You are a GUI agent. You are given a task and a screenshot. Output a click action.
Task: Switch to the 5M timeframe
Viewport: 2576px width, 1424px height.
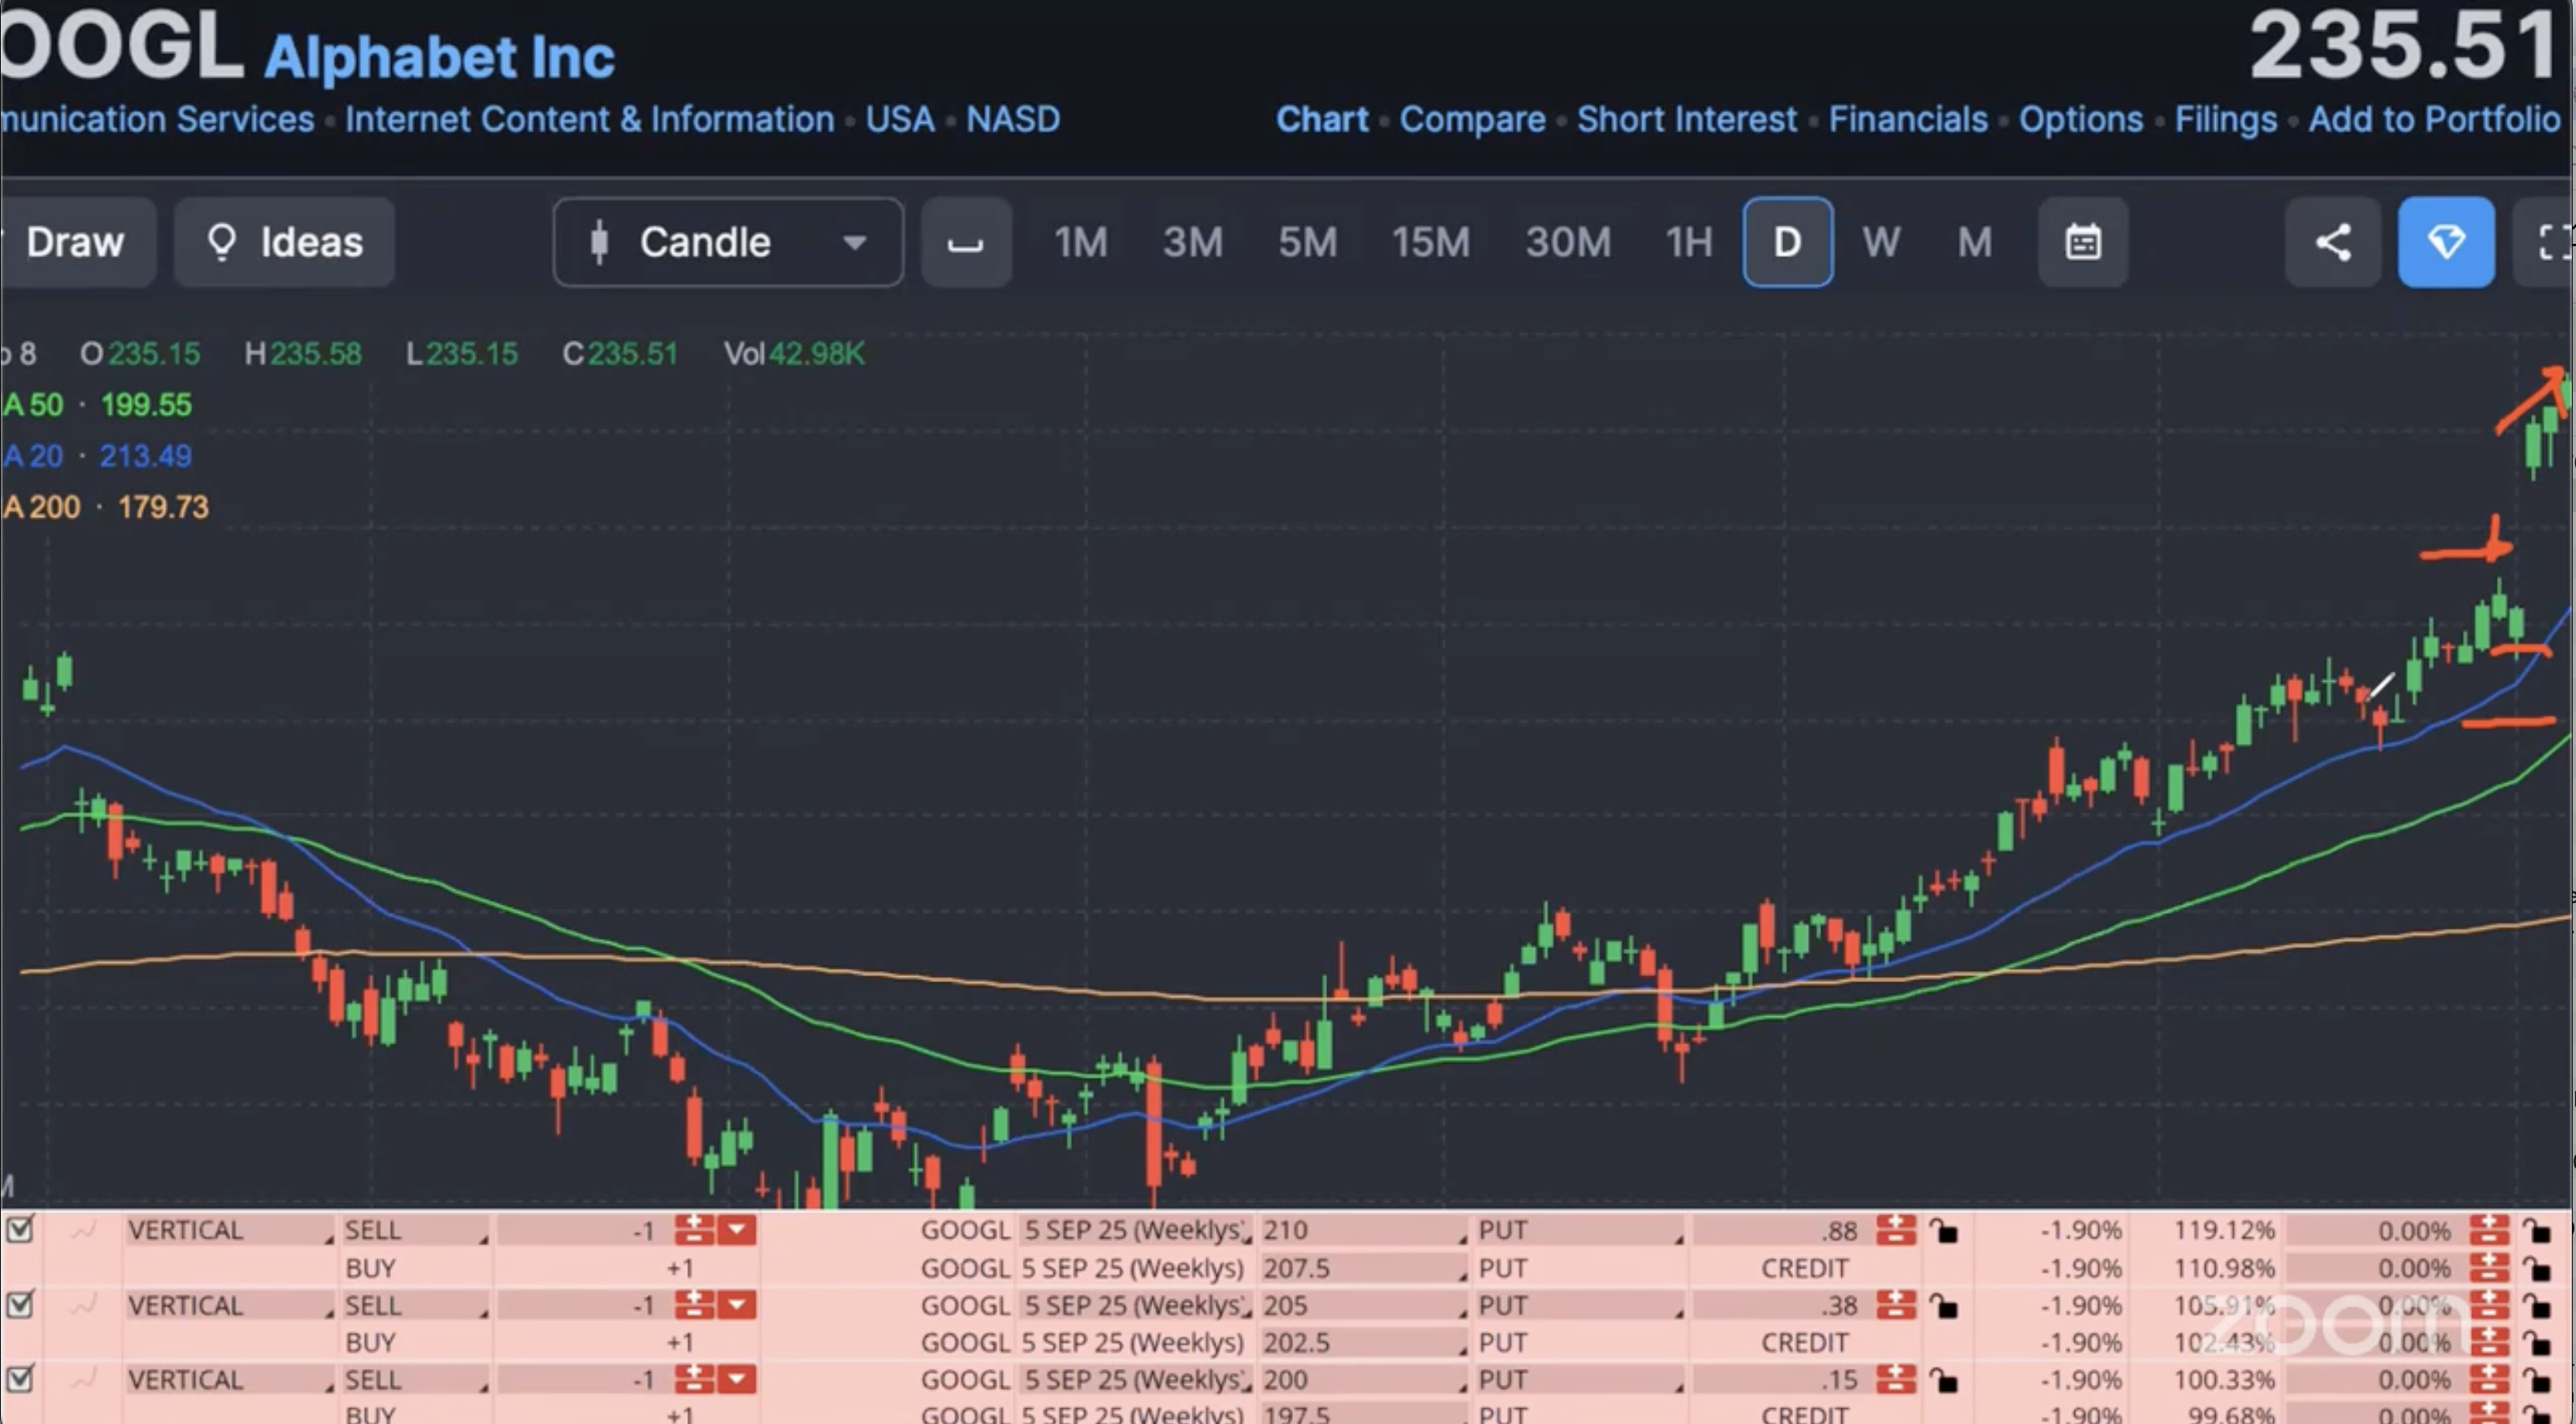pos(1308,242)
